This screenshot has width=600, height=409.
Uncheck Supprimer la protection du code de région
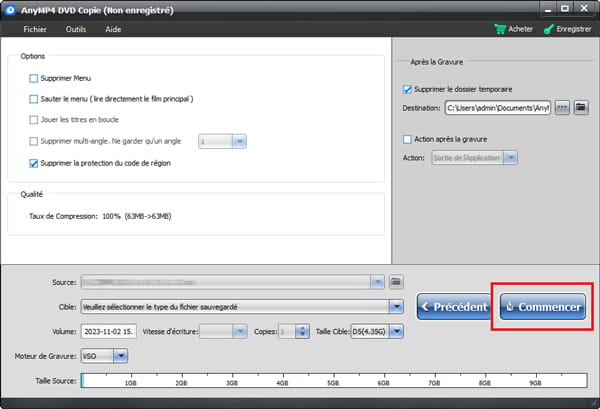34,163
